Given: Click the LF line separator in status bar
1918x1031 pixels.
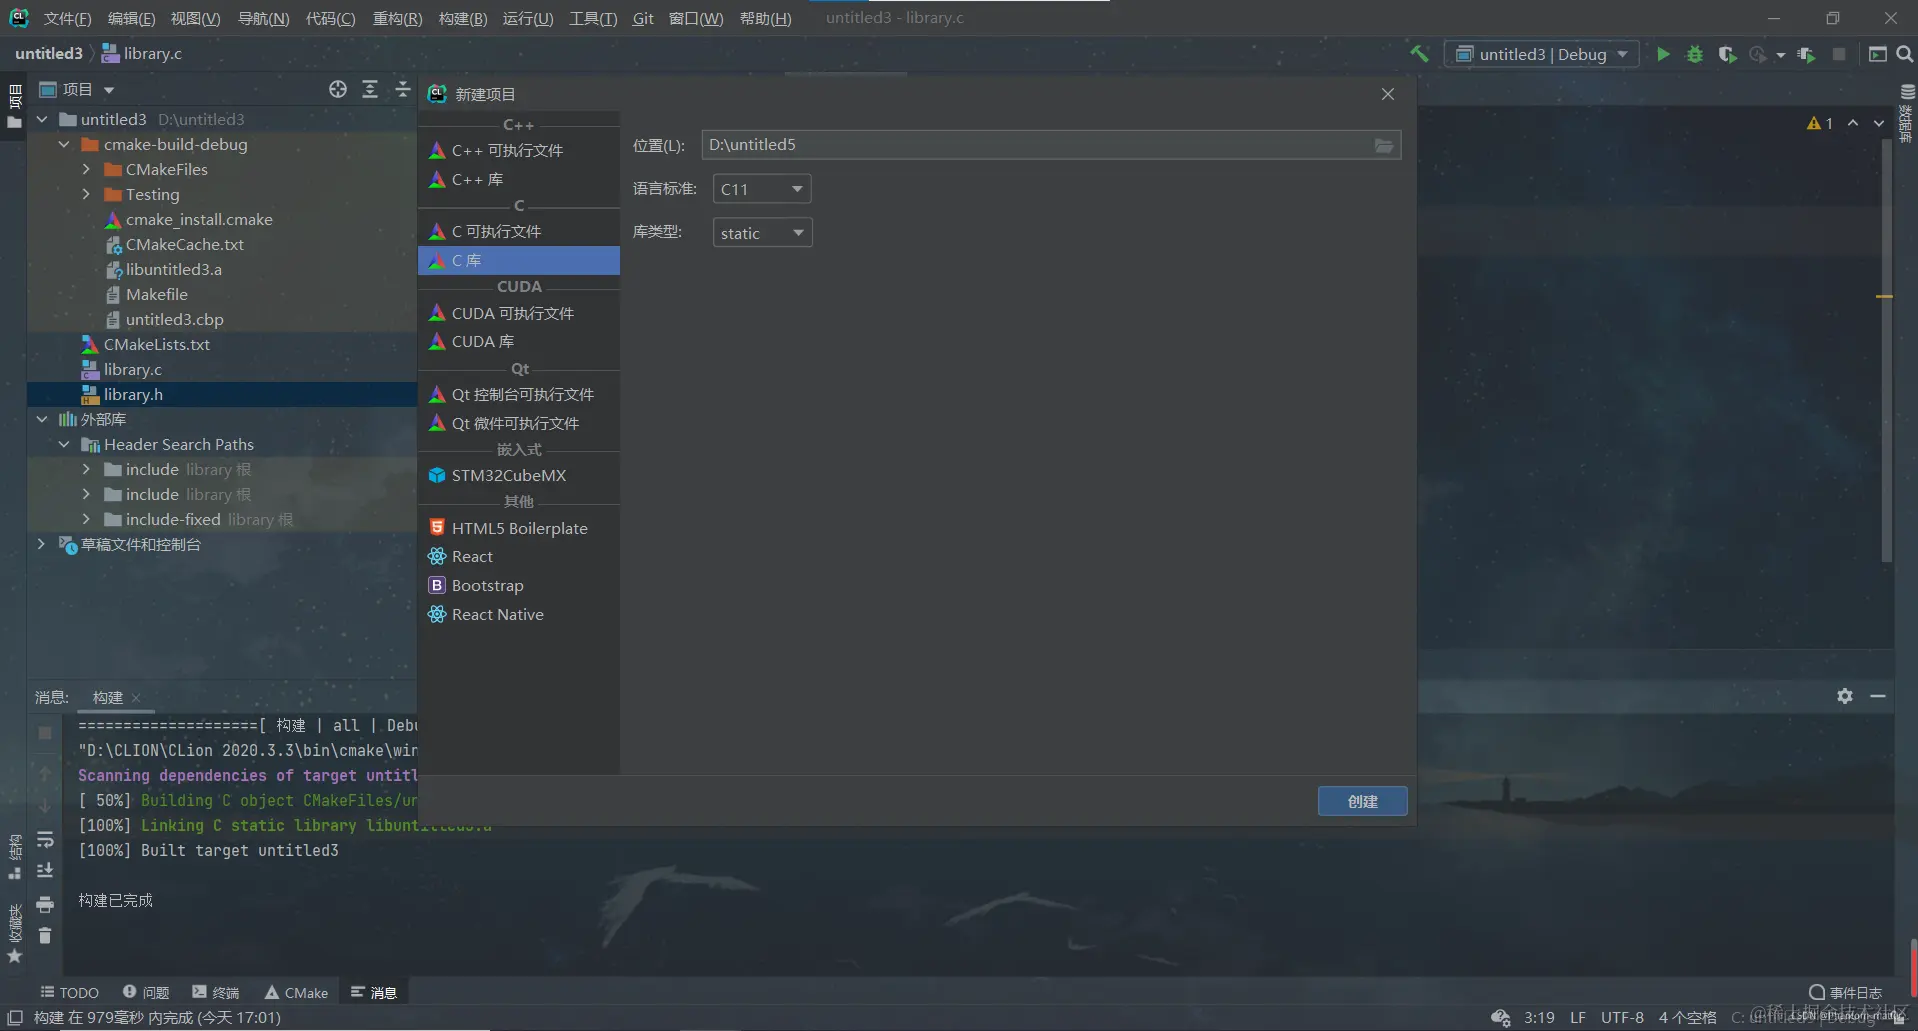Looking at the screenshot, I should pyautogui.click(x=1578, y=1017).
